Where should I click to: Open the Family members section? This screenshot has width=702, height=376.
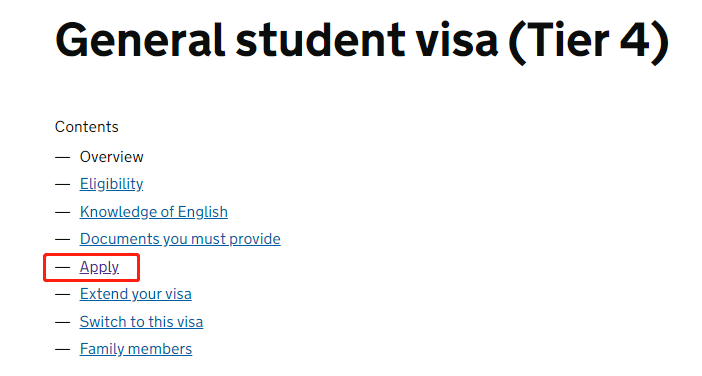pos(136,349)
